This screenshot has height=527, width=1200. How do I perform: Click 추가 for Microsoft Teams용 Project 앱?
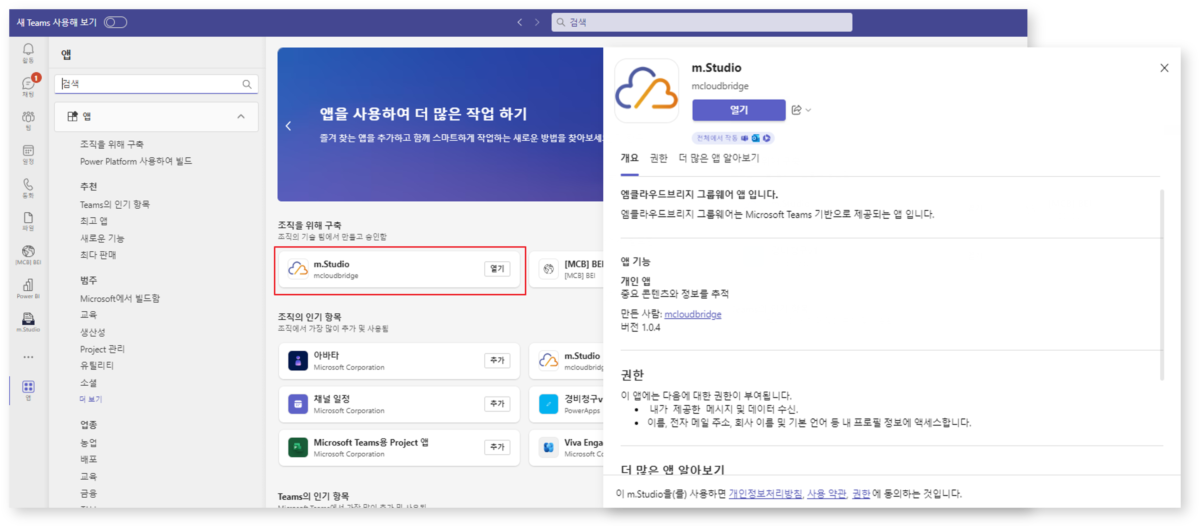pos(497,447)
